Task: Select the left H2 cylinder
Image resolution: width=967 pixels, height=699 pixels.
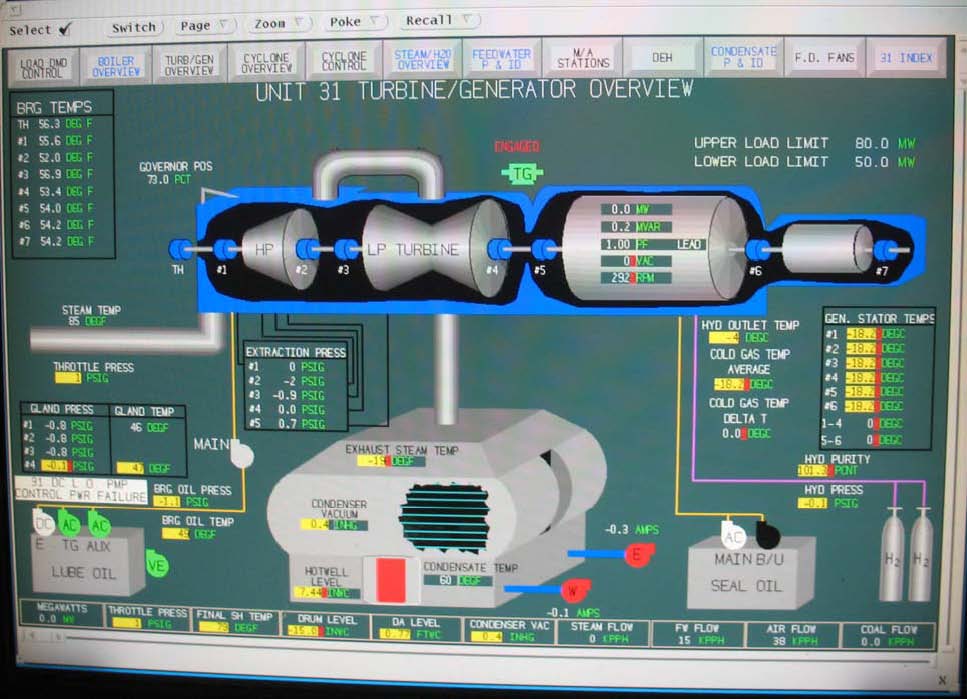Action: tap(892, 554)
